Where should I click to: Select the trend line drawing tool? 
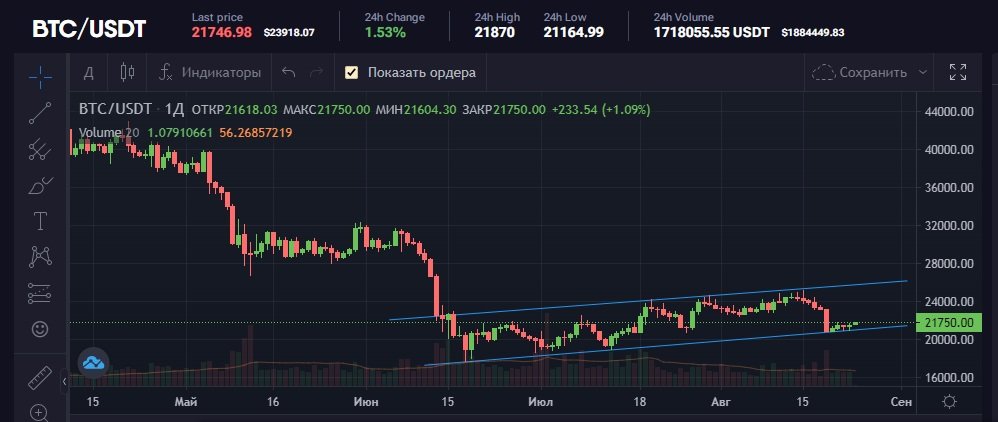(40, 113)
